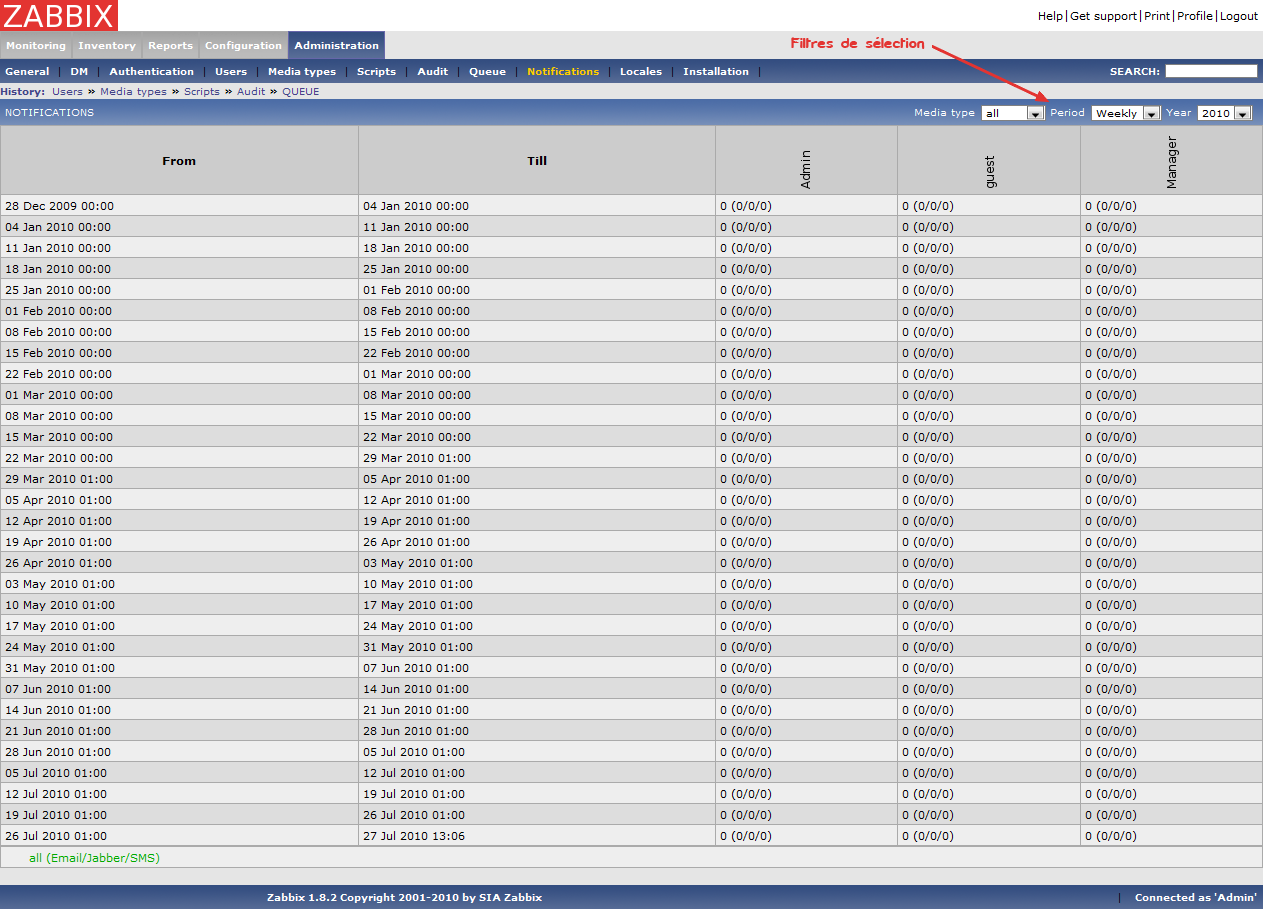Go to the Users submenu

tap(231, 71)
